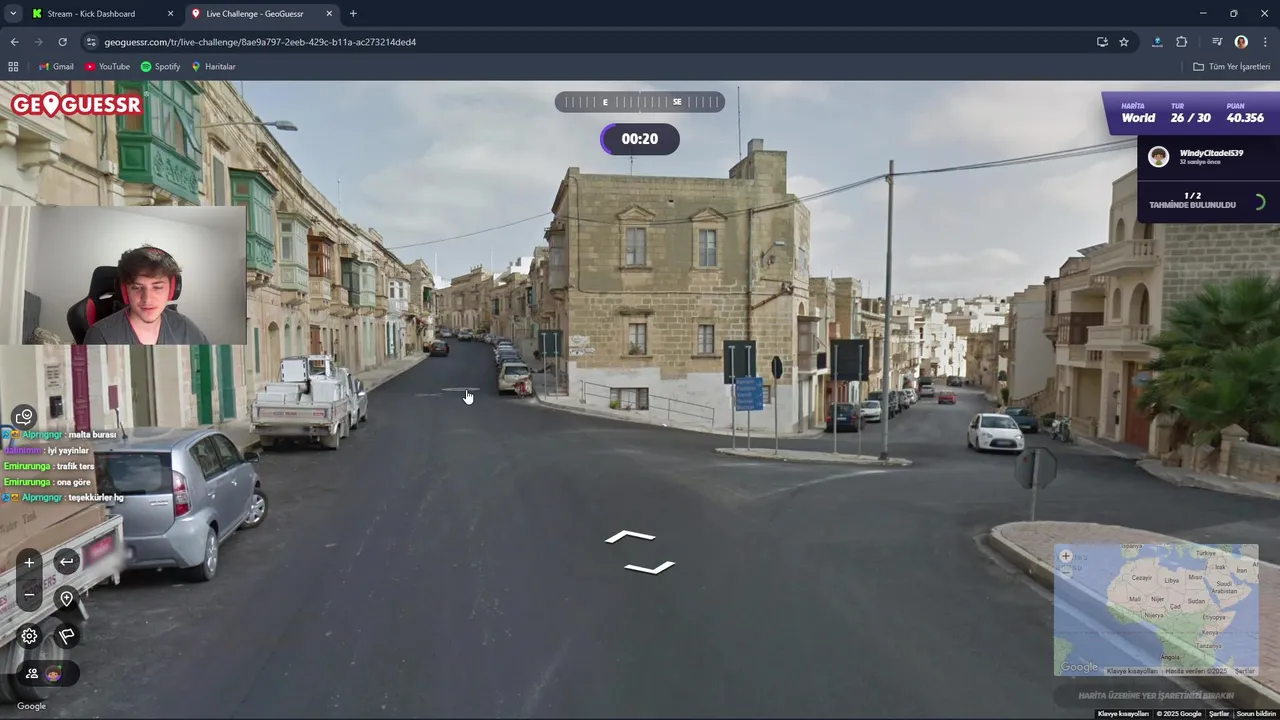Click the World map name label
The image size is (1280, 720).
(1138, 118)
